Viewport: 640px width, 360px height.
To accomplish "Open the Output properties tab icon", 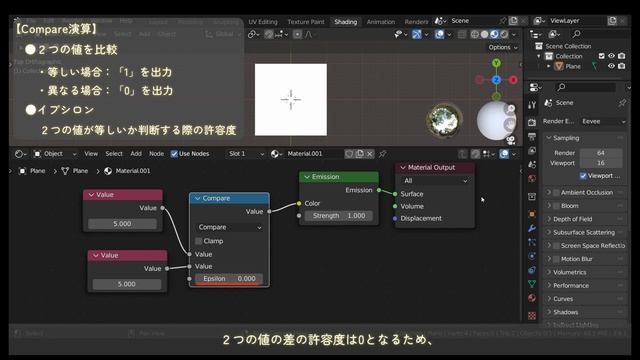I will point(531,136).
